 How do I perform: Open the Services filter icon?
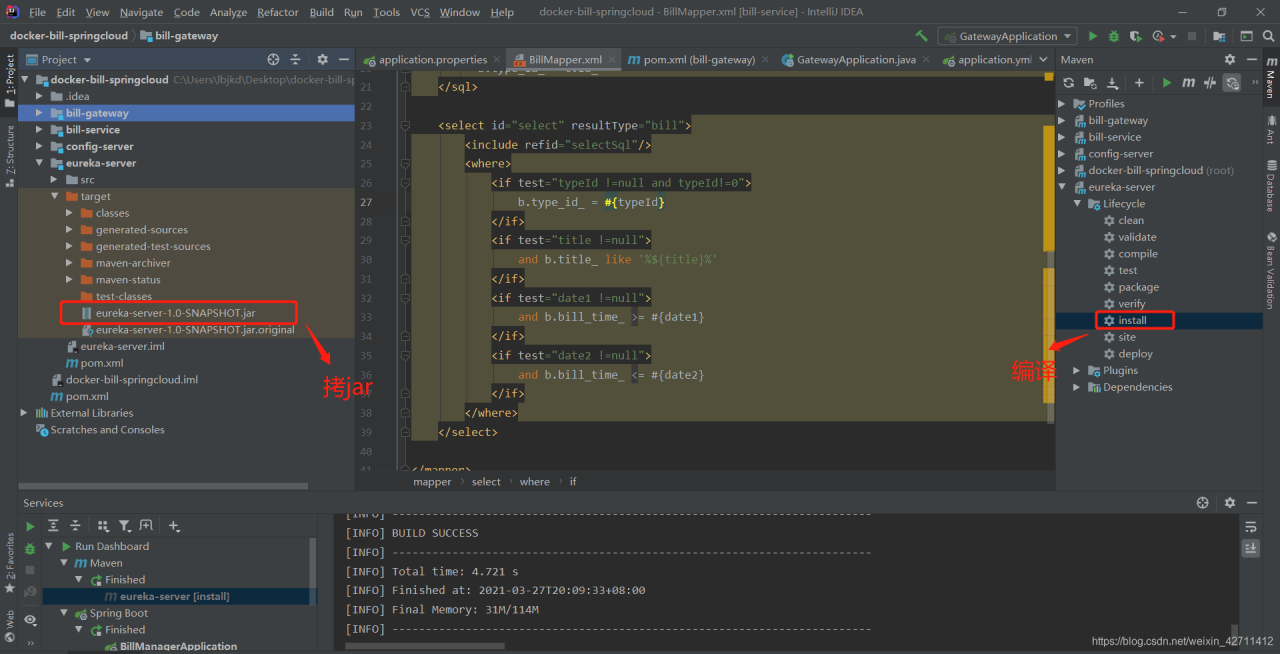[124, 526]
